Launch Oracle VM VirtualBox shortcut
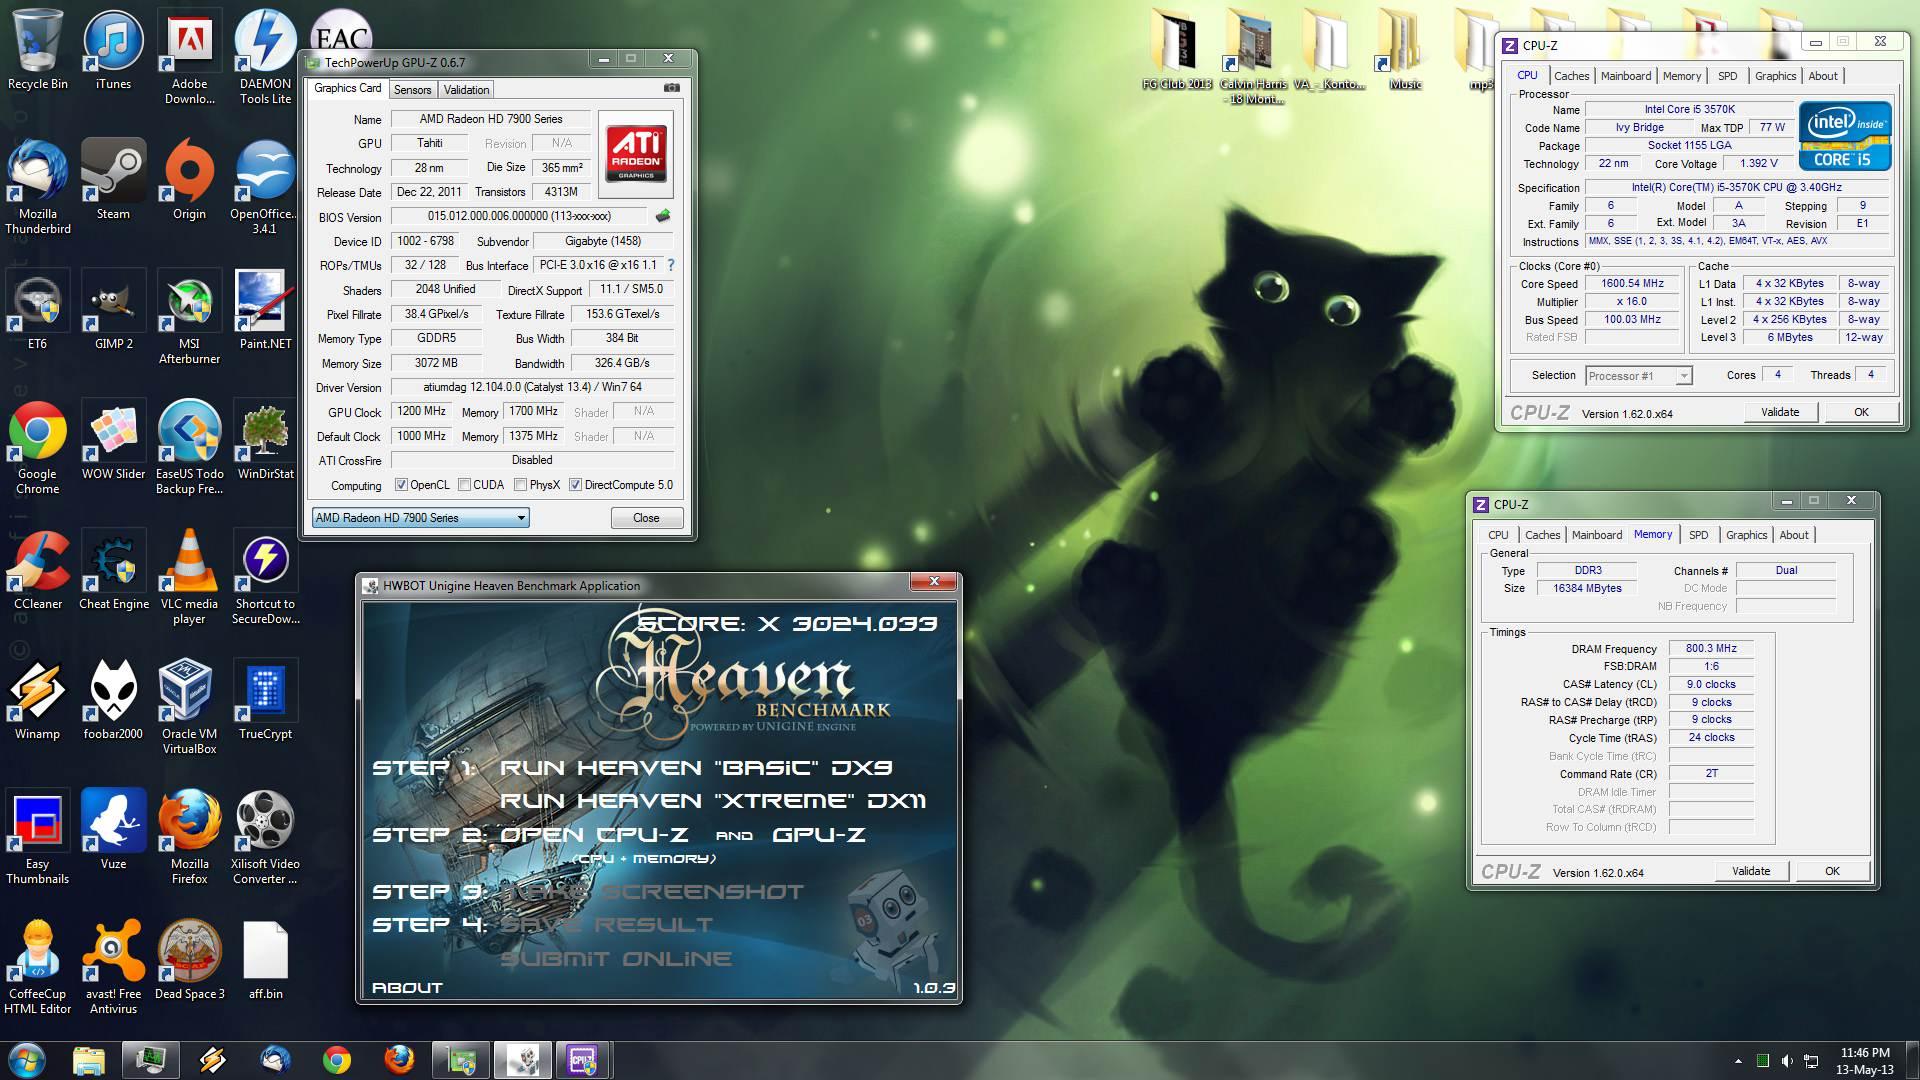1920x1080 pixels. tap(189, 707)
